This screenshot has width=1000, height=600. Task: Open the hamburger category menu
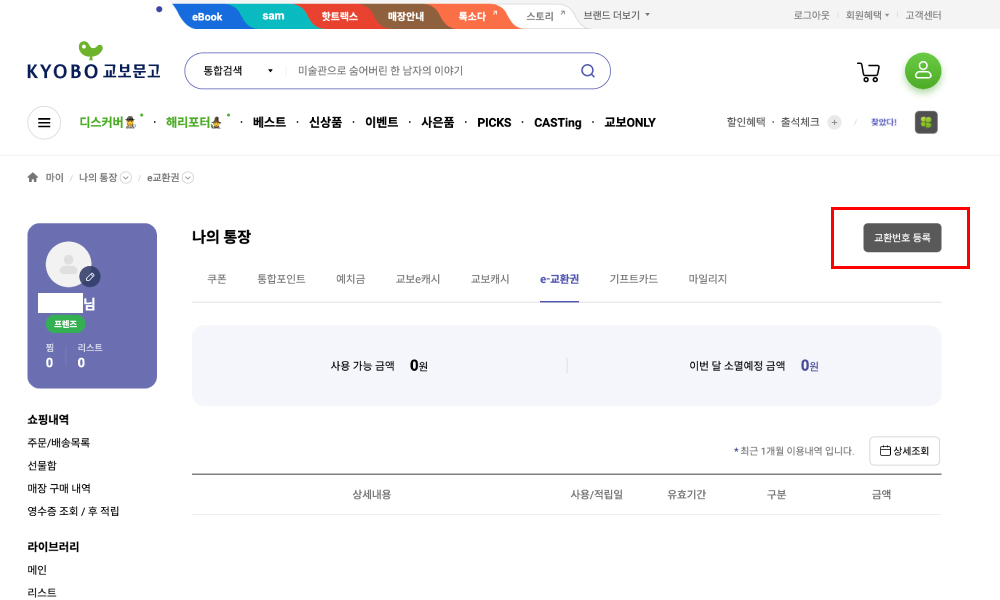click(44, 122)
